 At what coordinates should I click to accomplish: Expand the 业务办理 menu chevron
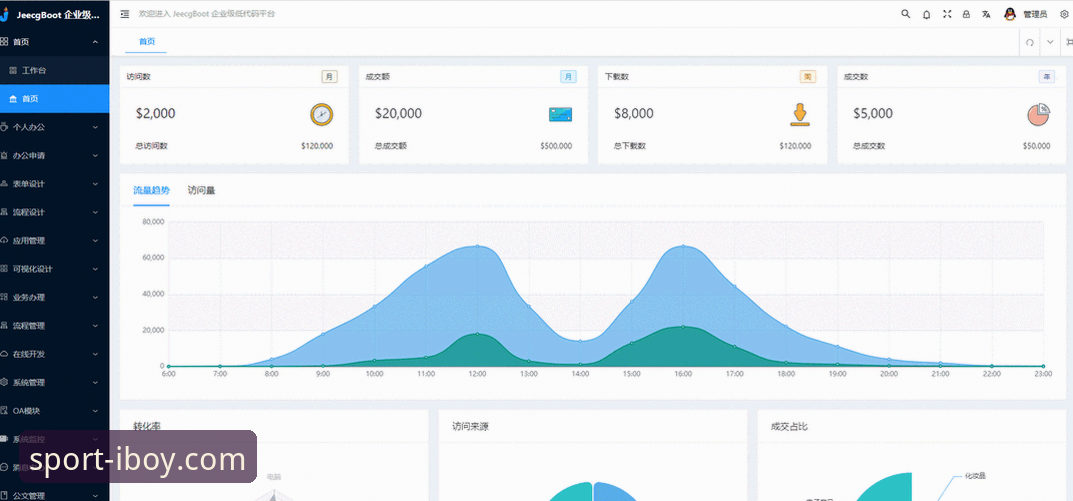pos(95,298)
